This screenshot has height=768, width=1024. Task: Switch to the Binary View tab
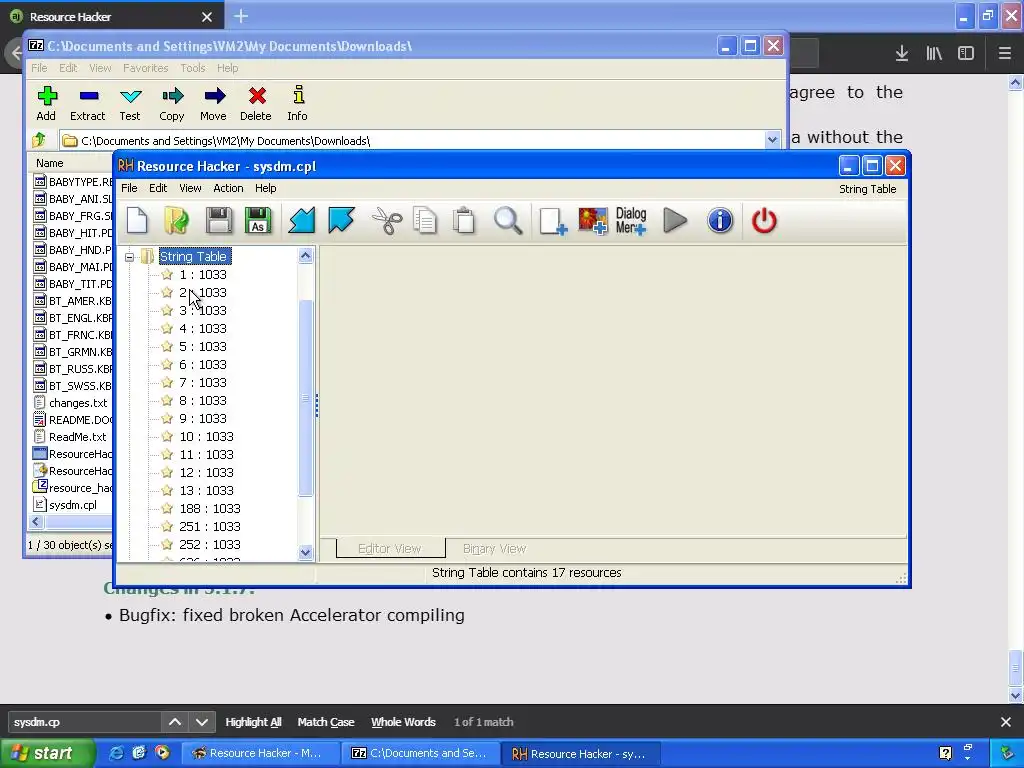(x=494, y=549)
